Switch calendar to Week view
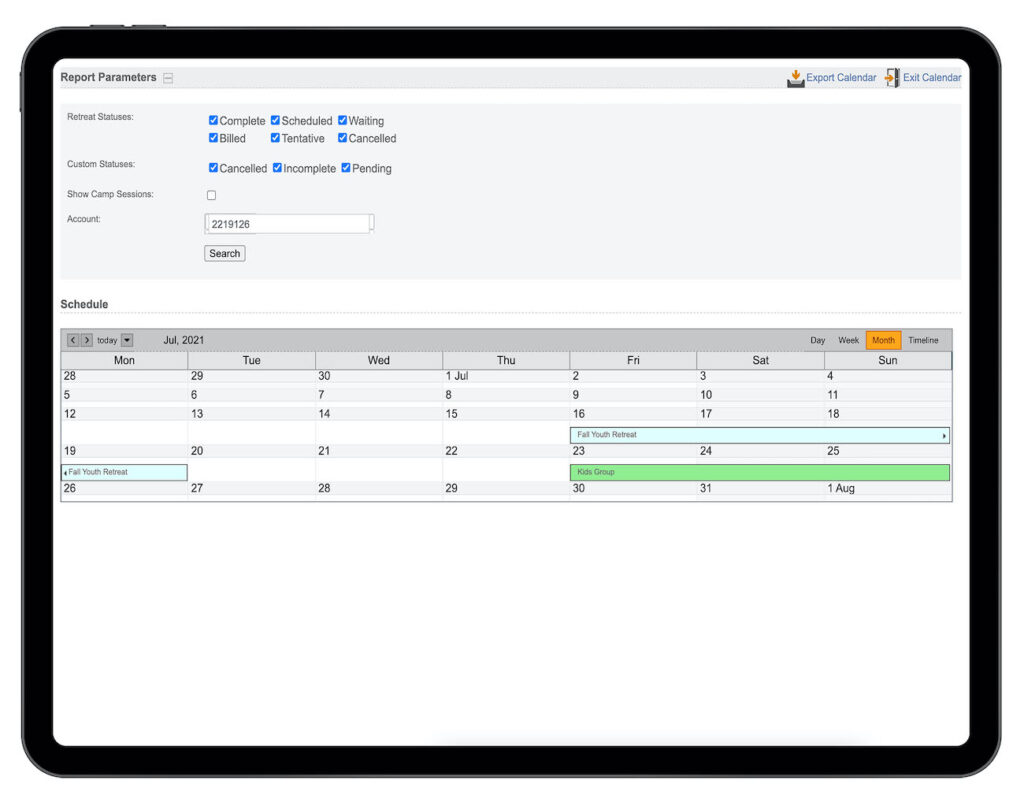The image size is (1024, 806). pos(848,341)
